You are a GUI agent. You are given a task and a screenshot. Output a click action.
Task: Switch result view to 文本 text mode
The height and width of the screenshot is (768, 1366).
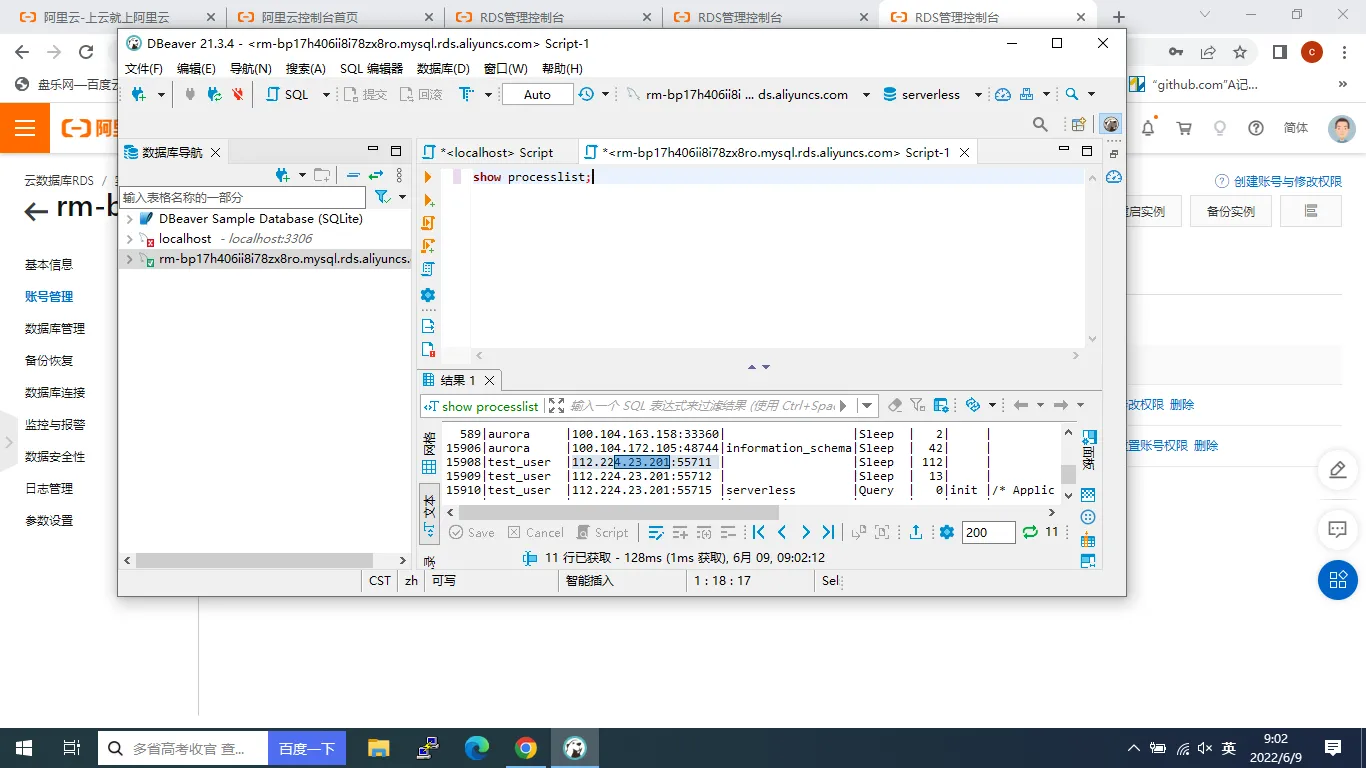tap(429, 515)
